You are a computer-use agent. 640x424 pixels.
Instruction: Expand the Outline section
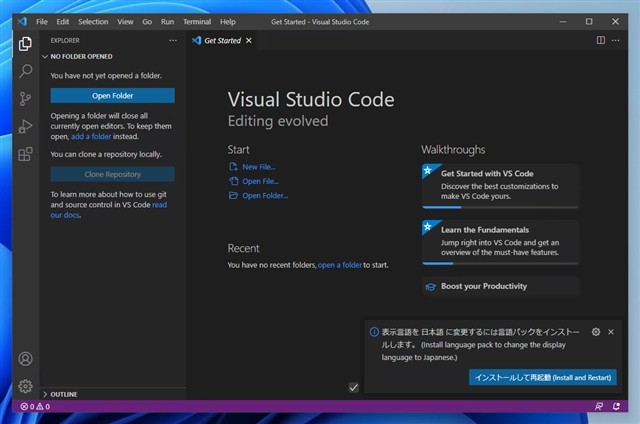coord(64,394)
